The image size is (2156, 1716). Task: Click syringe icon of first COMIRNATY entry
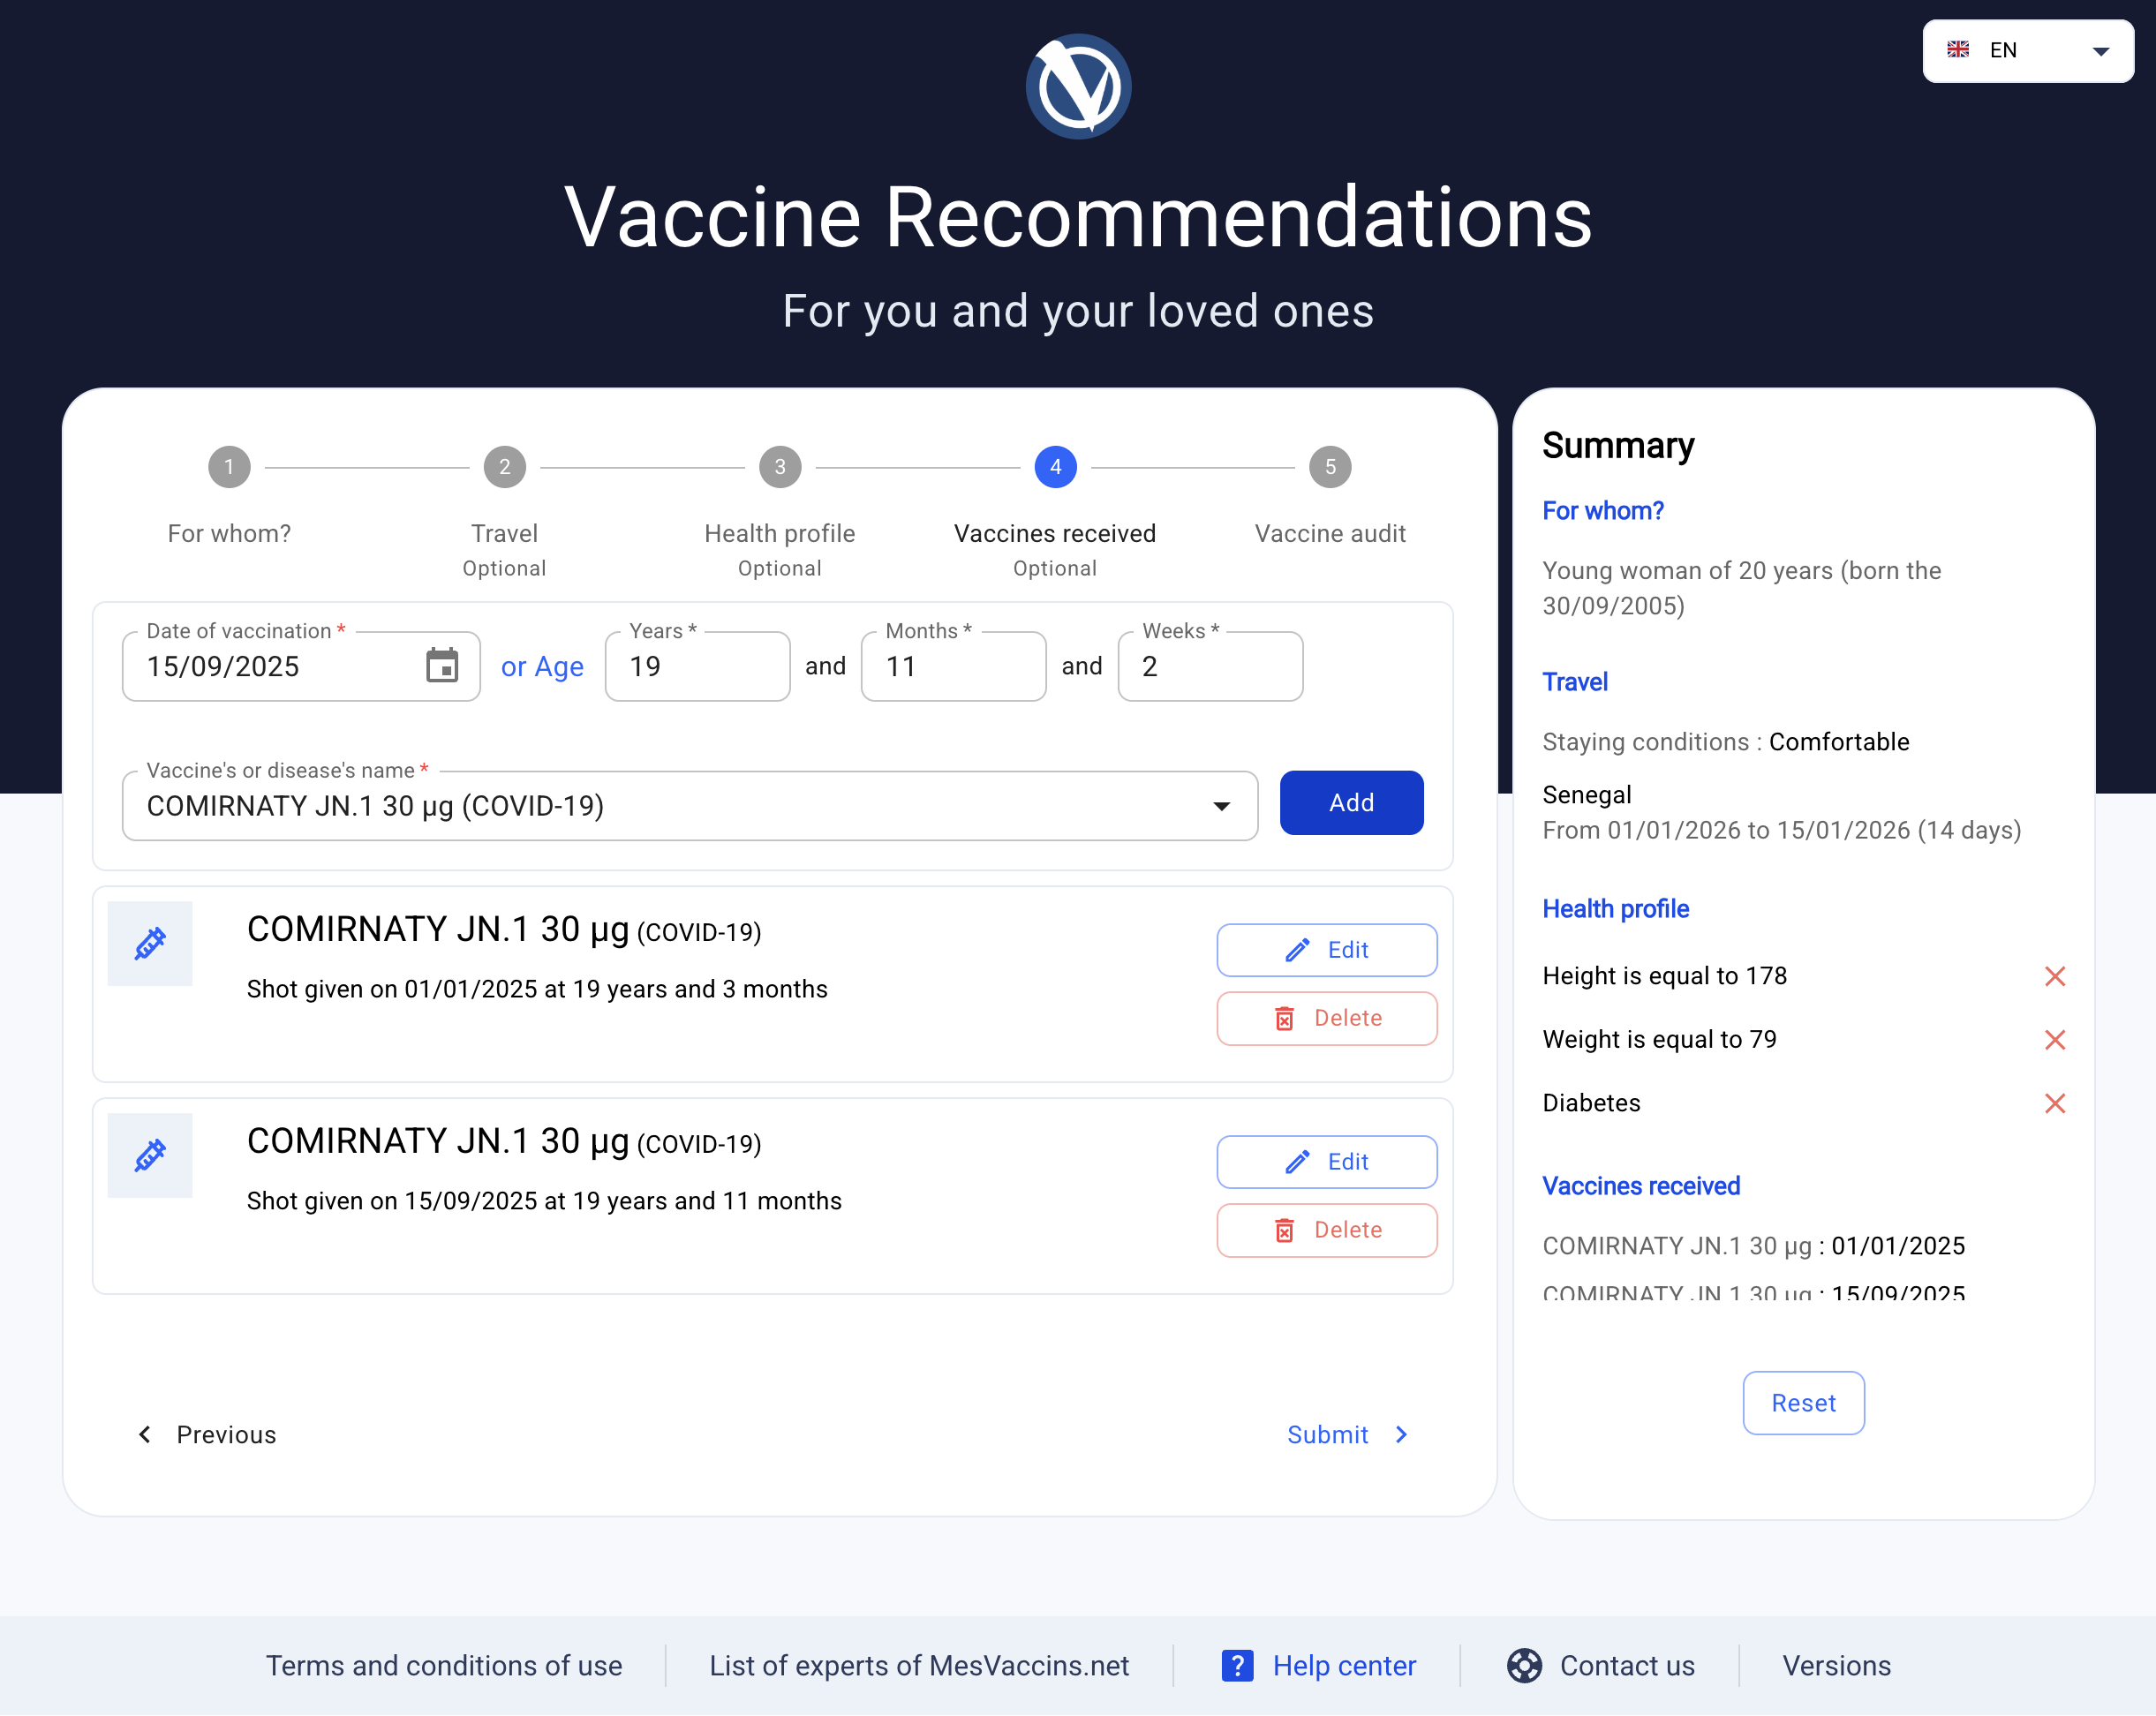(x=150, y=943)
